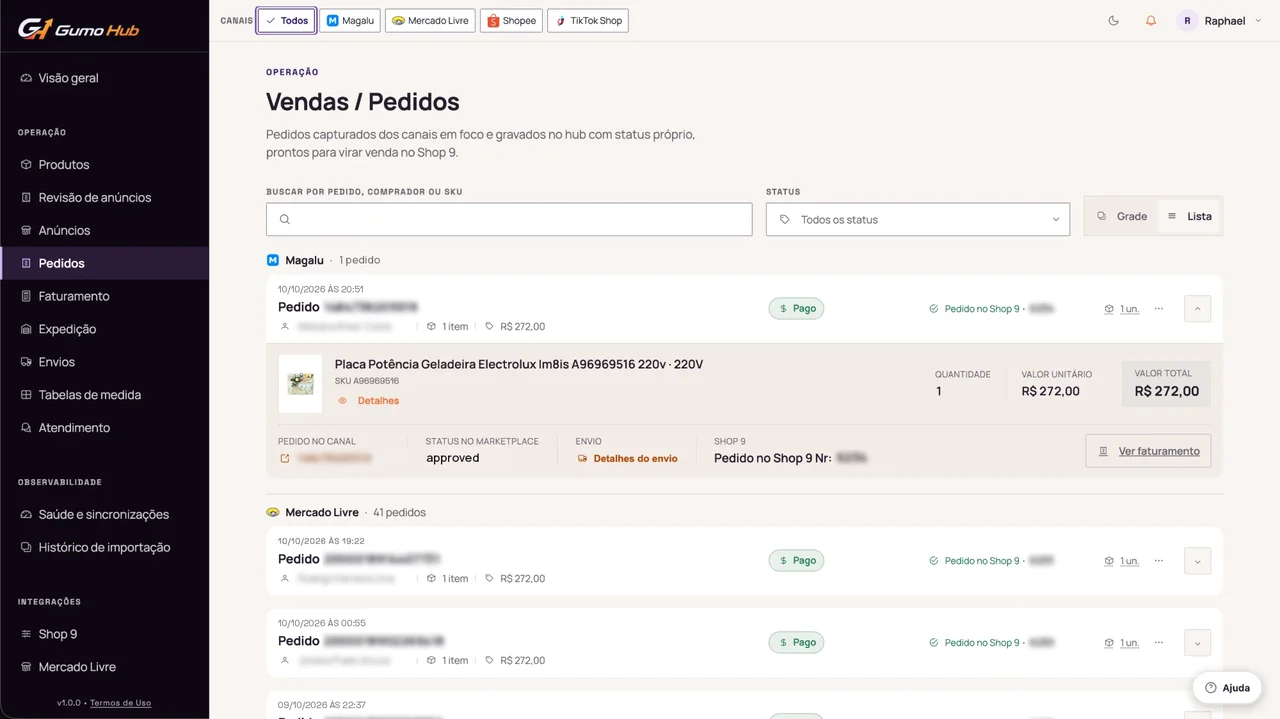Select Pedidos in sidebar

click(x=104, y=263)
